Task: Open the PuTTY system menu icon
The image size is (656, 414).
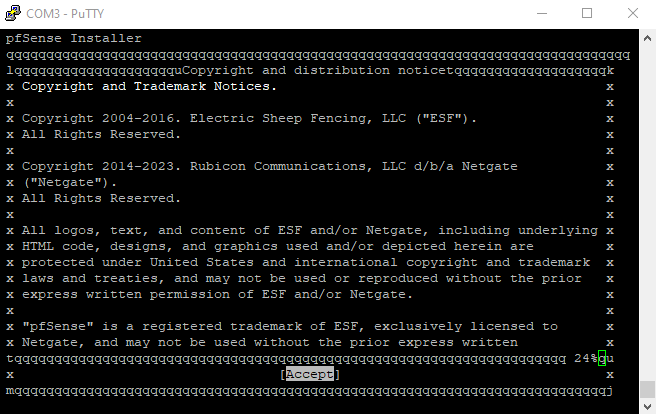Action: click(x=13, y=13)
